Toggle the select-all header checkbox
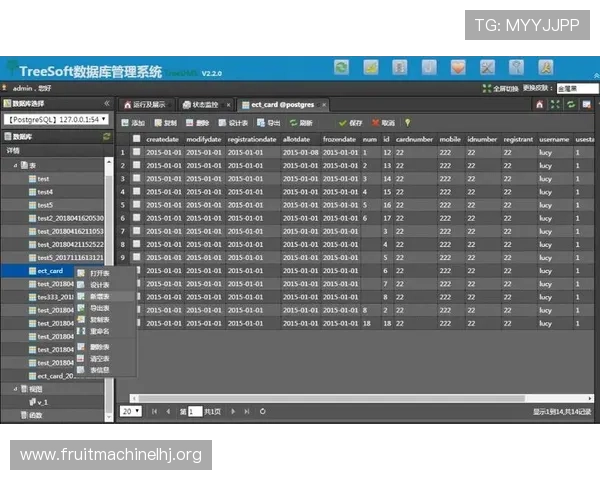 pyautogui.click(x=136, y=139)
